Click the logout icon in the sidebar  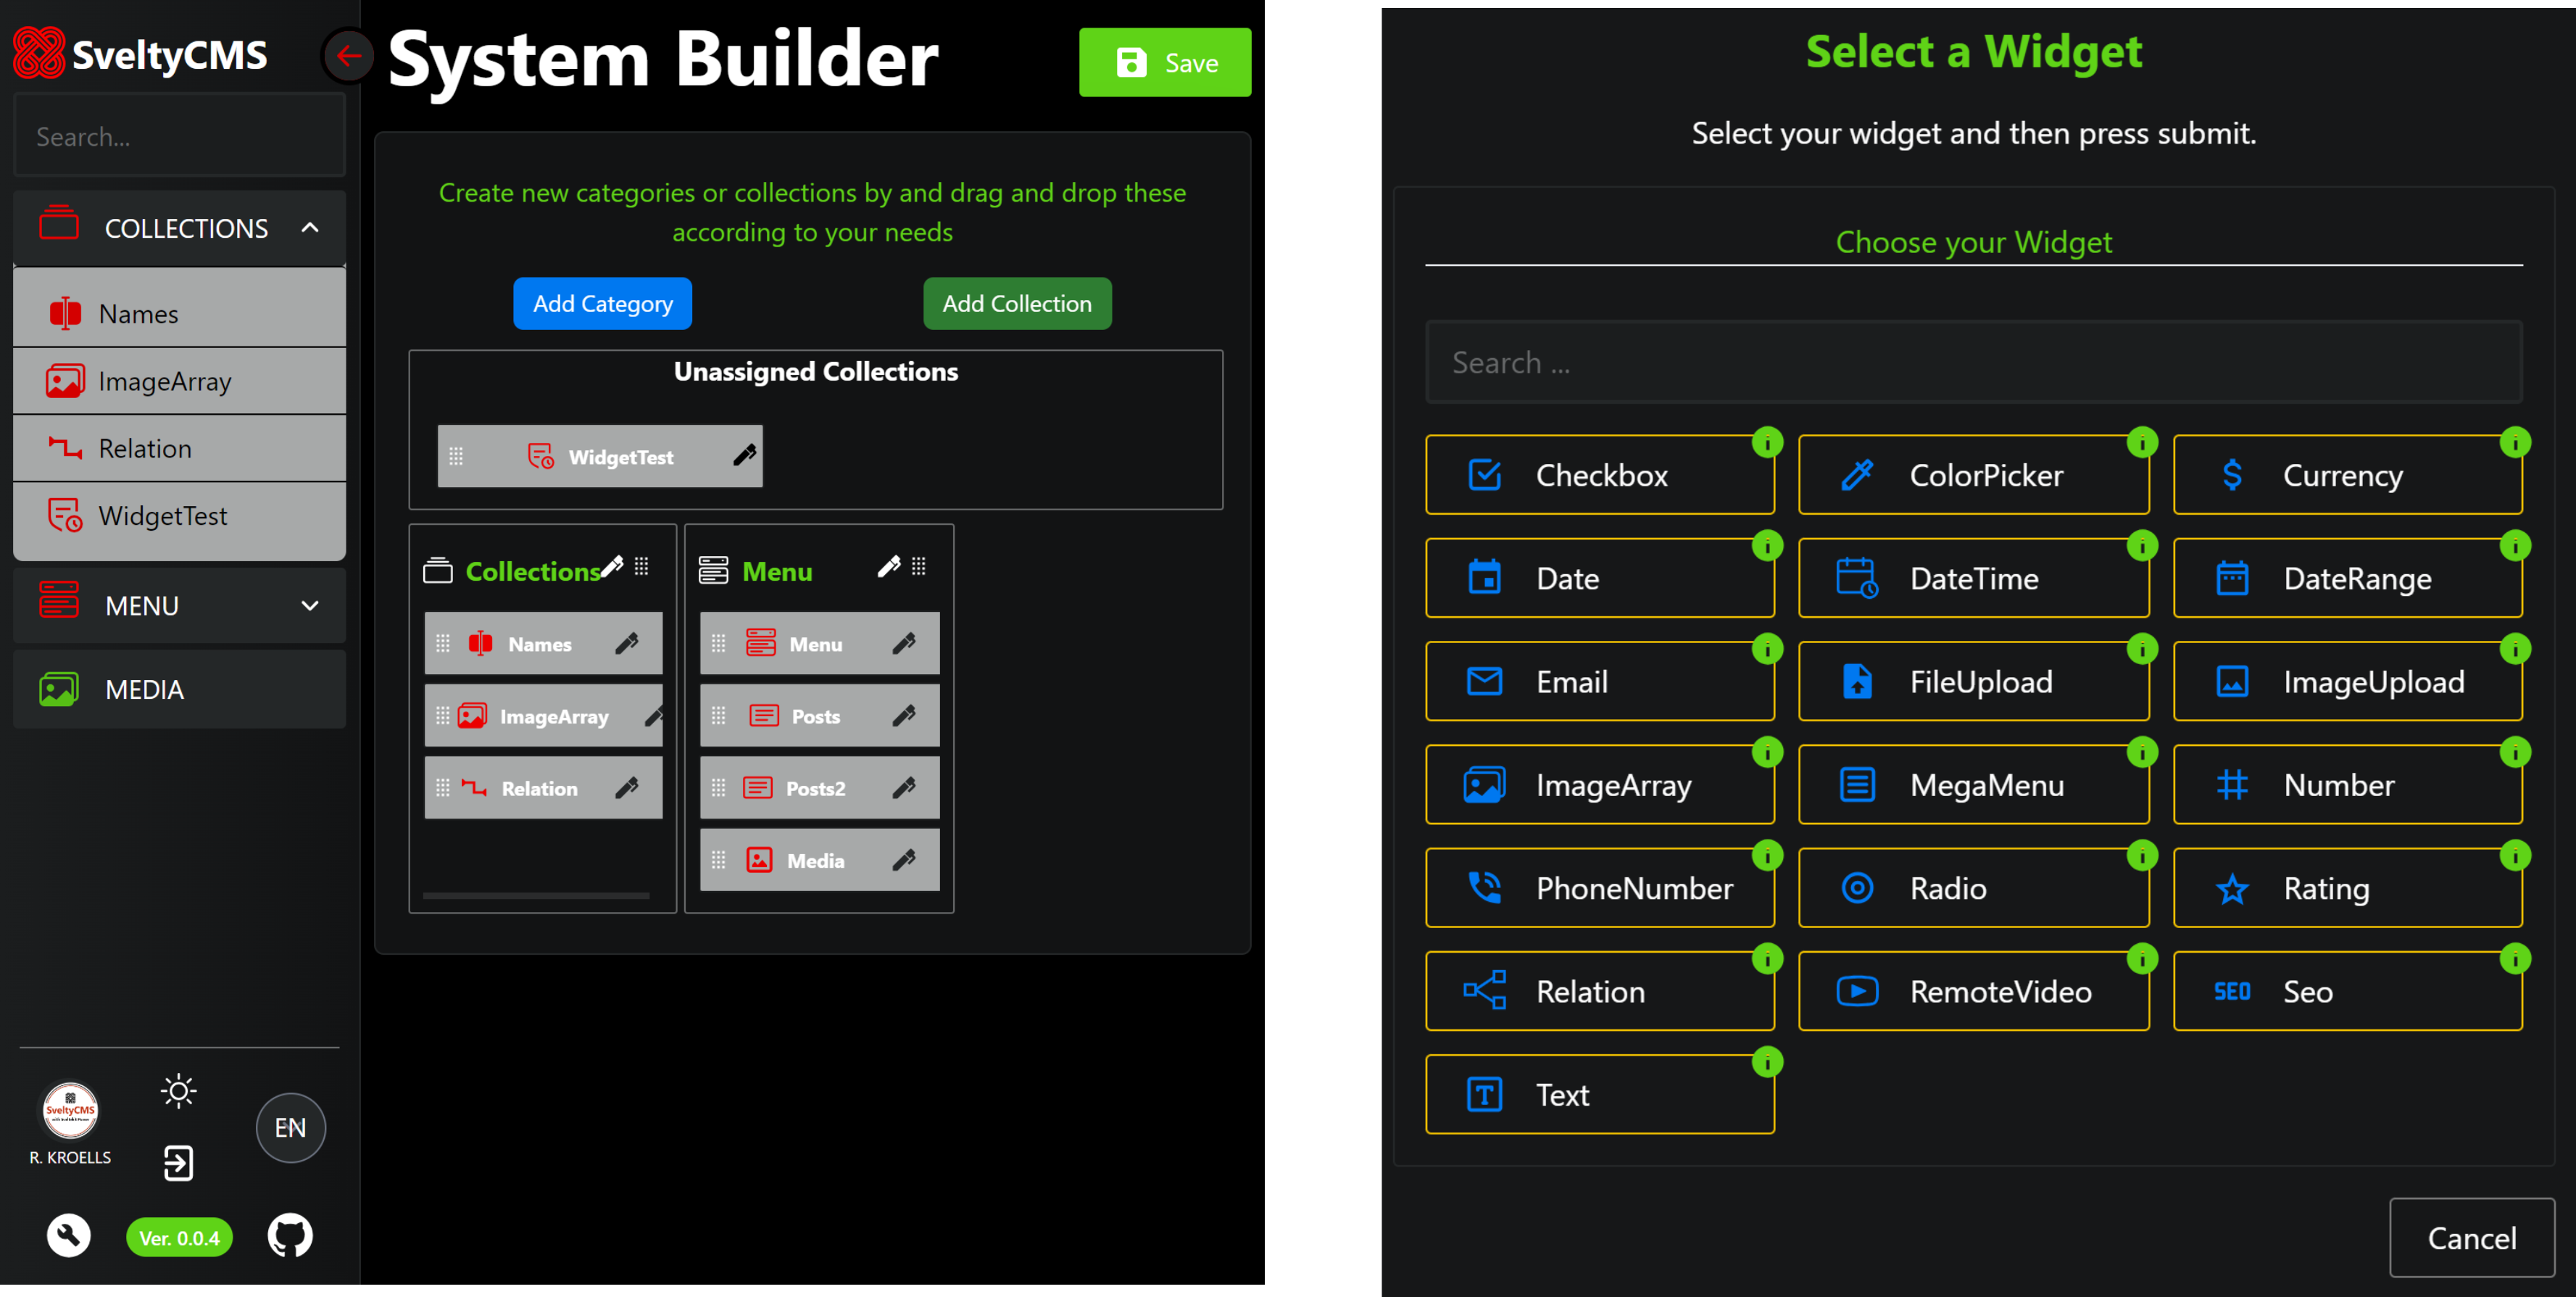(x=178, y=1163)
